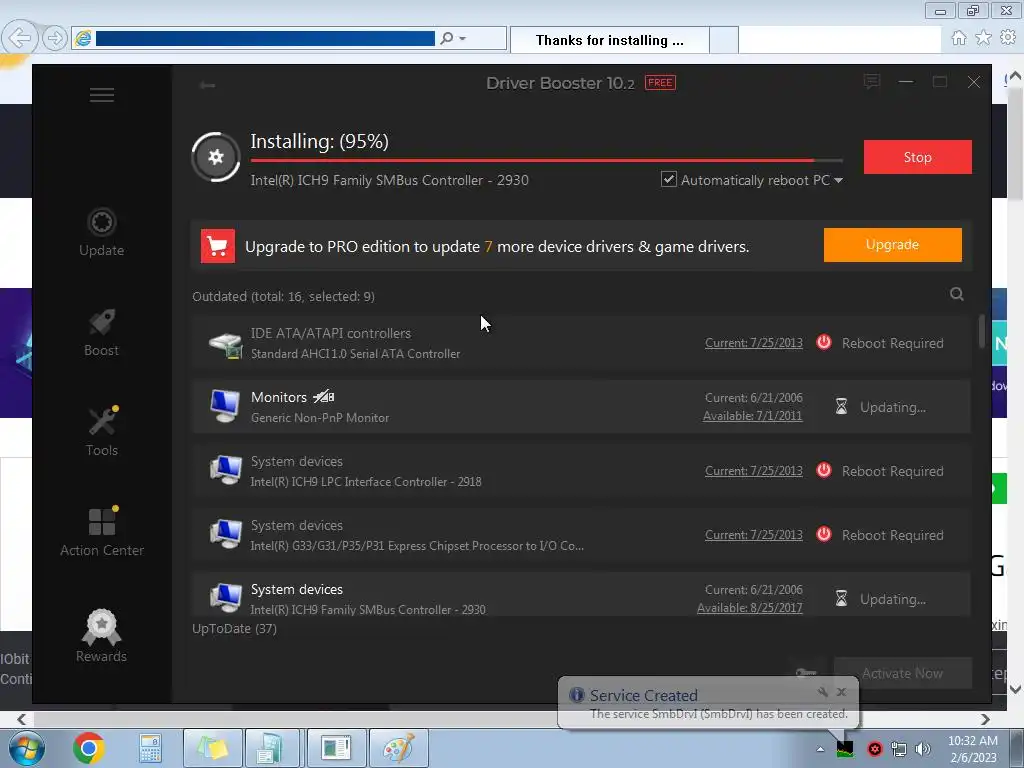Click reboot power icon for G33/G31 Chipset row
Screen dimensions: 1024x768
click(824, 534)
